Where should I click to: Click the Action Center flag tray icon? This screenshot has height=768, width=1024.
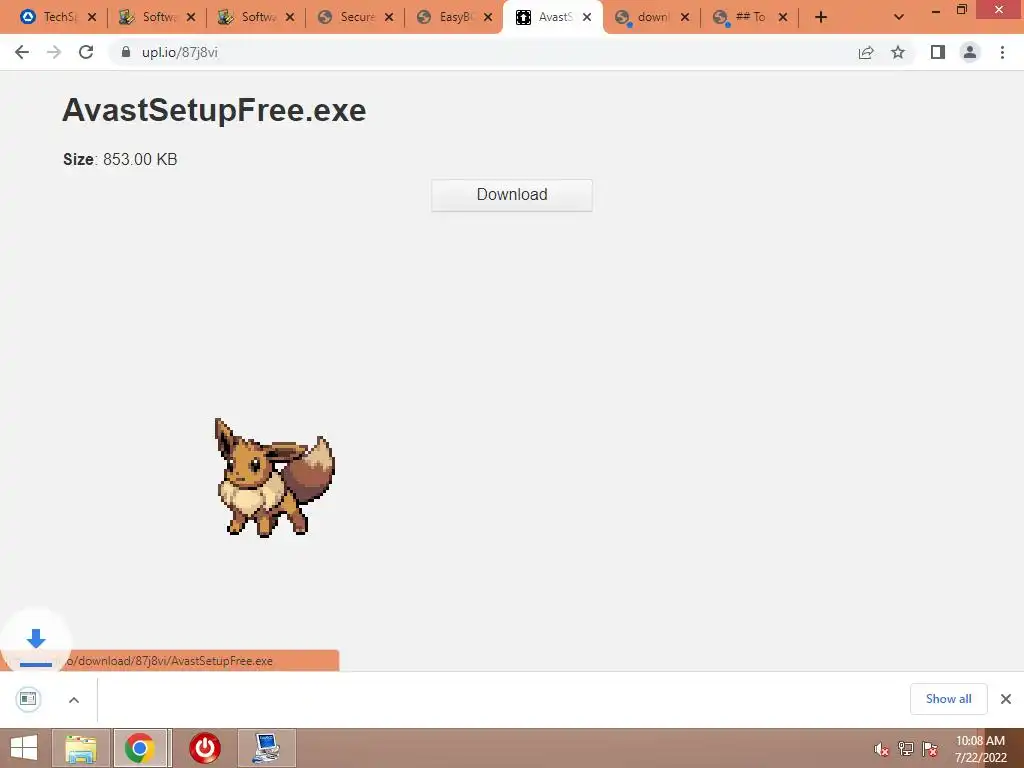[x=929, y=749]
